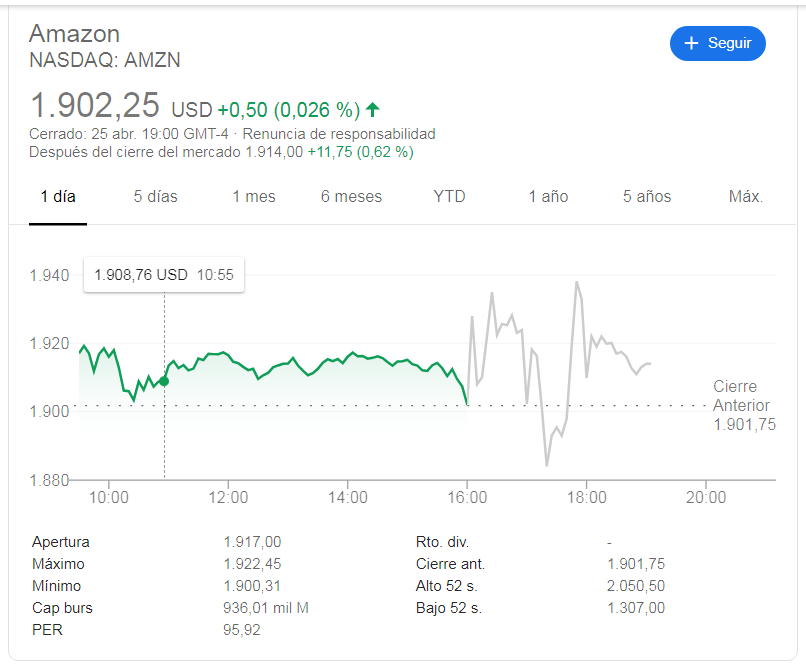Open the 1 mes chart range

(254, 196)
